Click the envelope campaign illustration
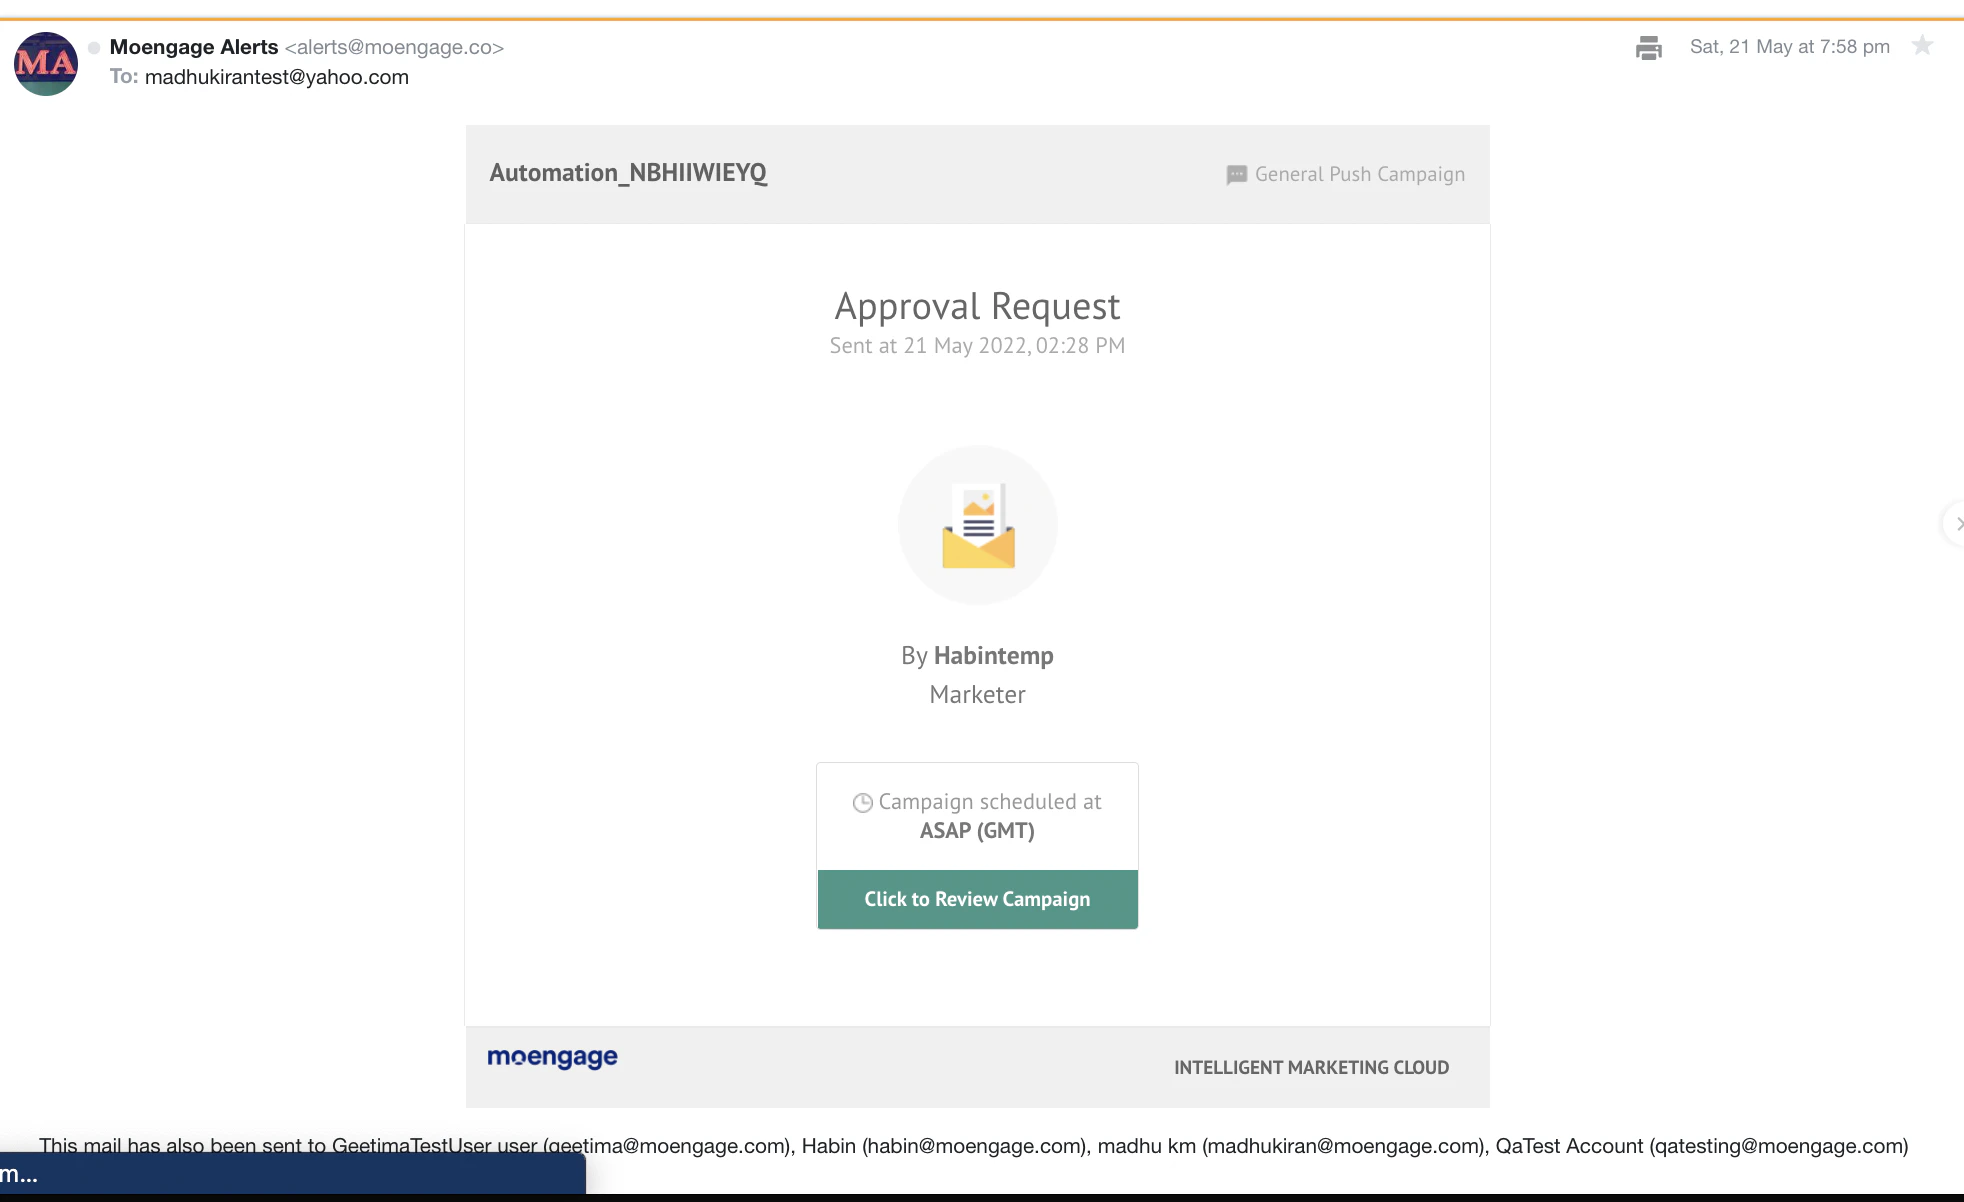 (977, 525)
